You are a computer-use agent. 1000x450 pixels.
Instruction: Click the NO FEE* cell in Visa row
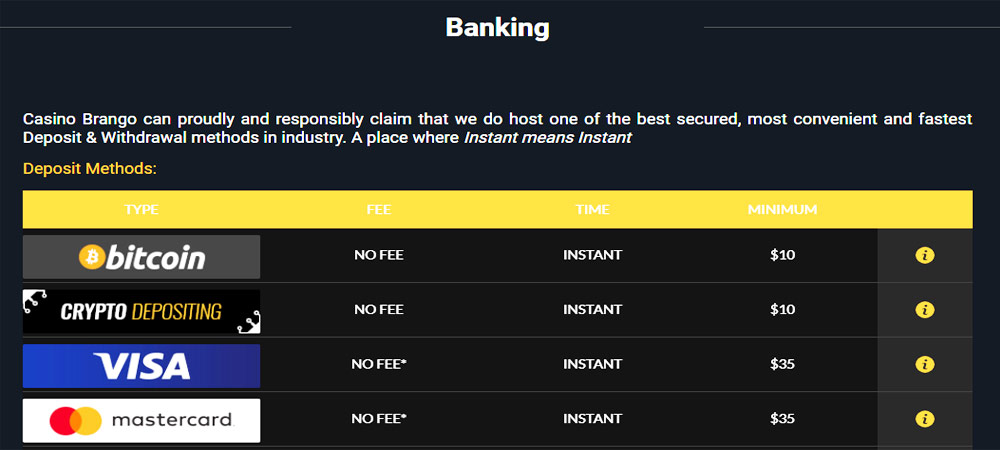[x=379, y=365]
